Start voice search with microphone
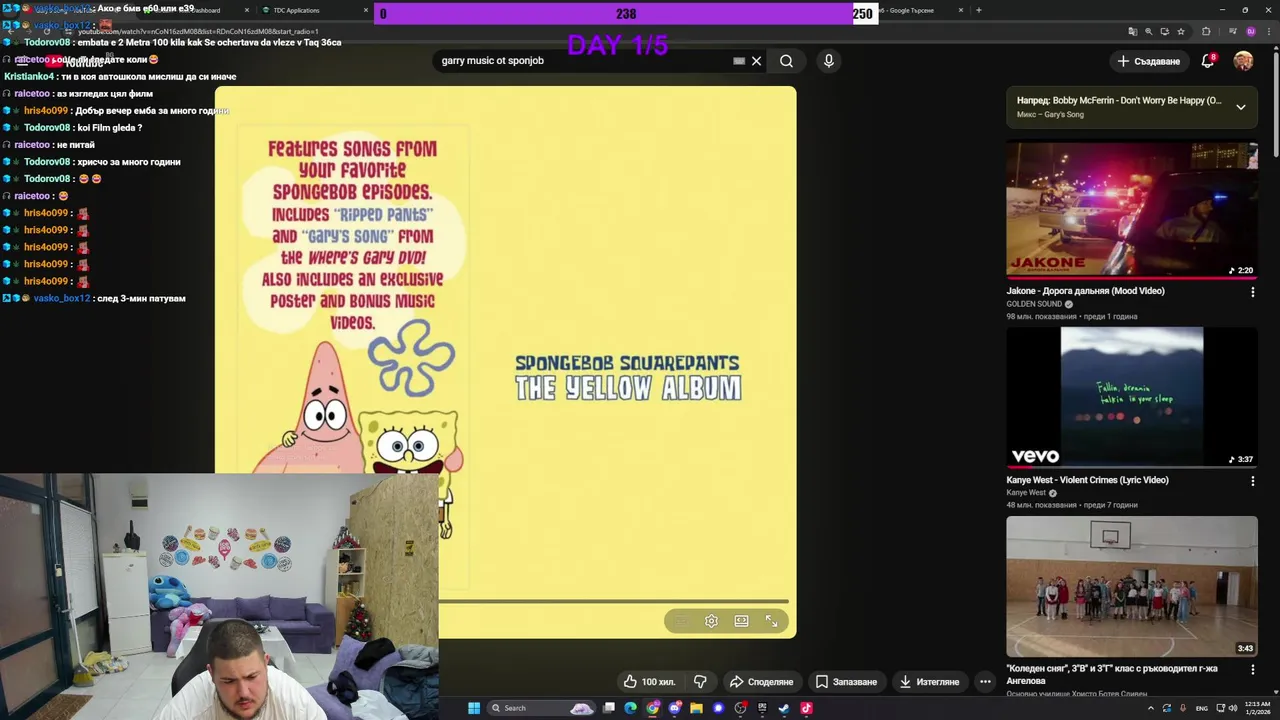The image size is (1280, 720). pos(828,61)
